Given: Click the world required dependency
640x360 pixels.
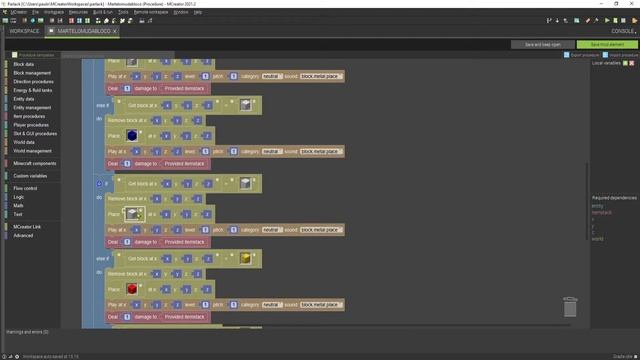Looking at the screenshot, I should click(597, 239).
